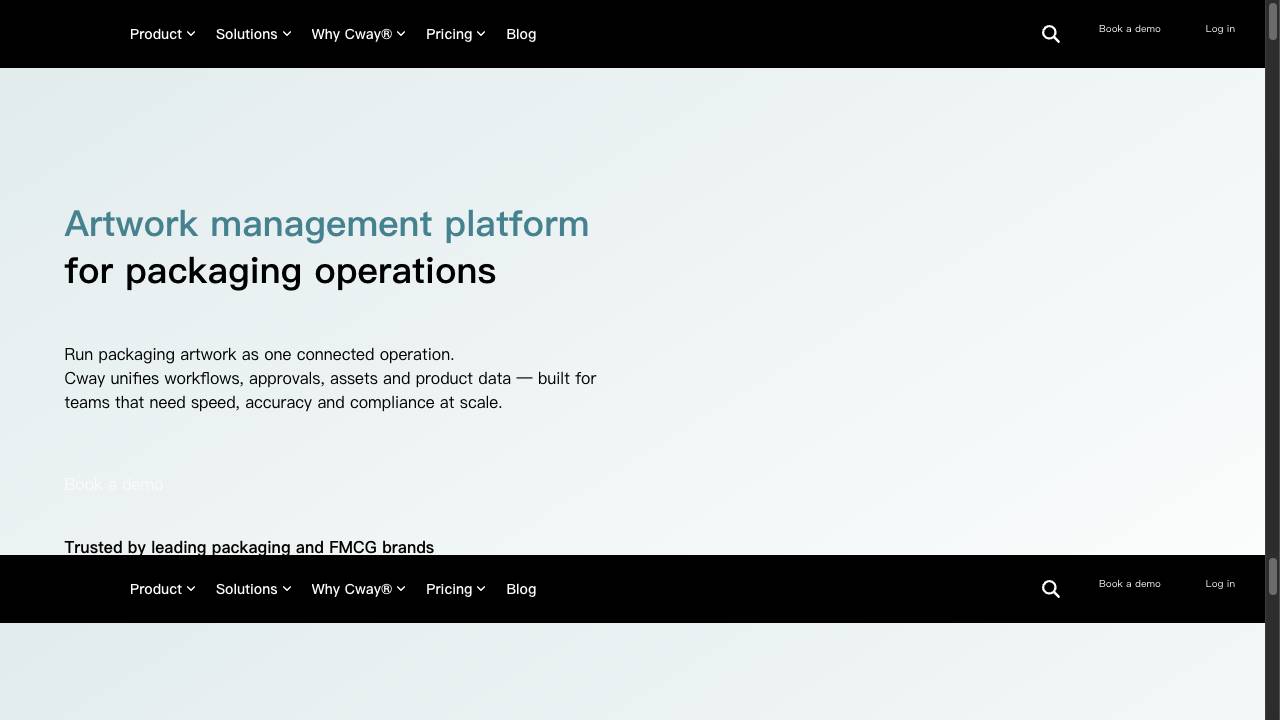The height and width of the screenshot is (720, 1280).
Task: Click the heading 'Artwork management platform'
Action: [327, 224]
